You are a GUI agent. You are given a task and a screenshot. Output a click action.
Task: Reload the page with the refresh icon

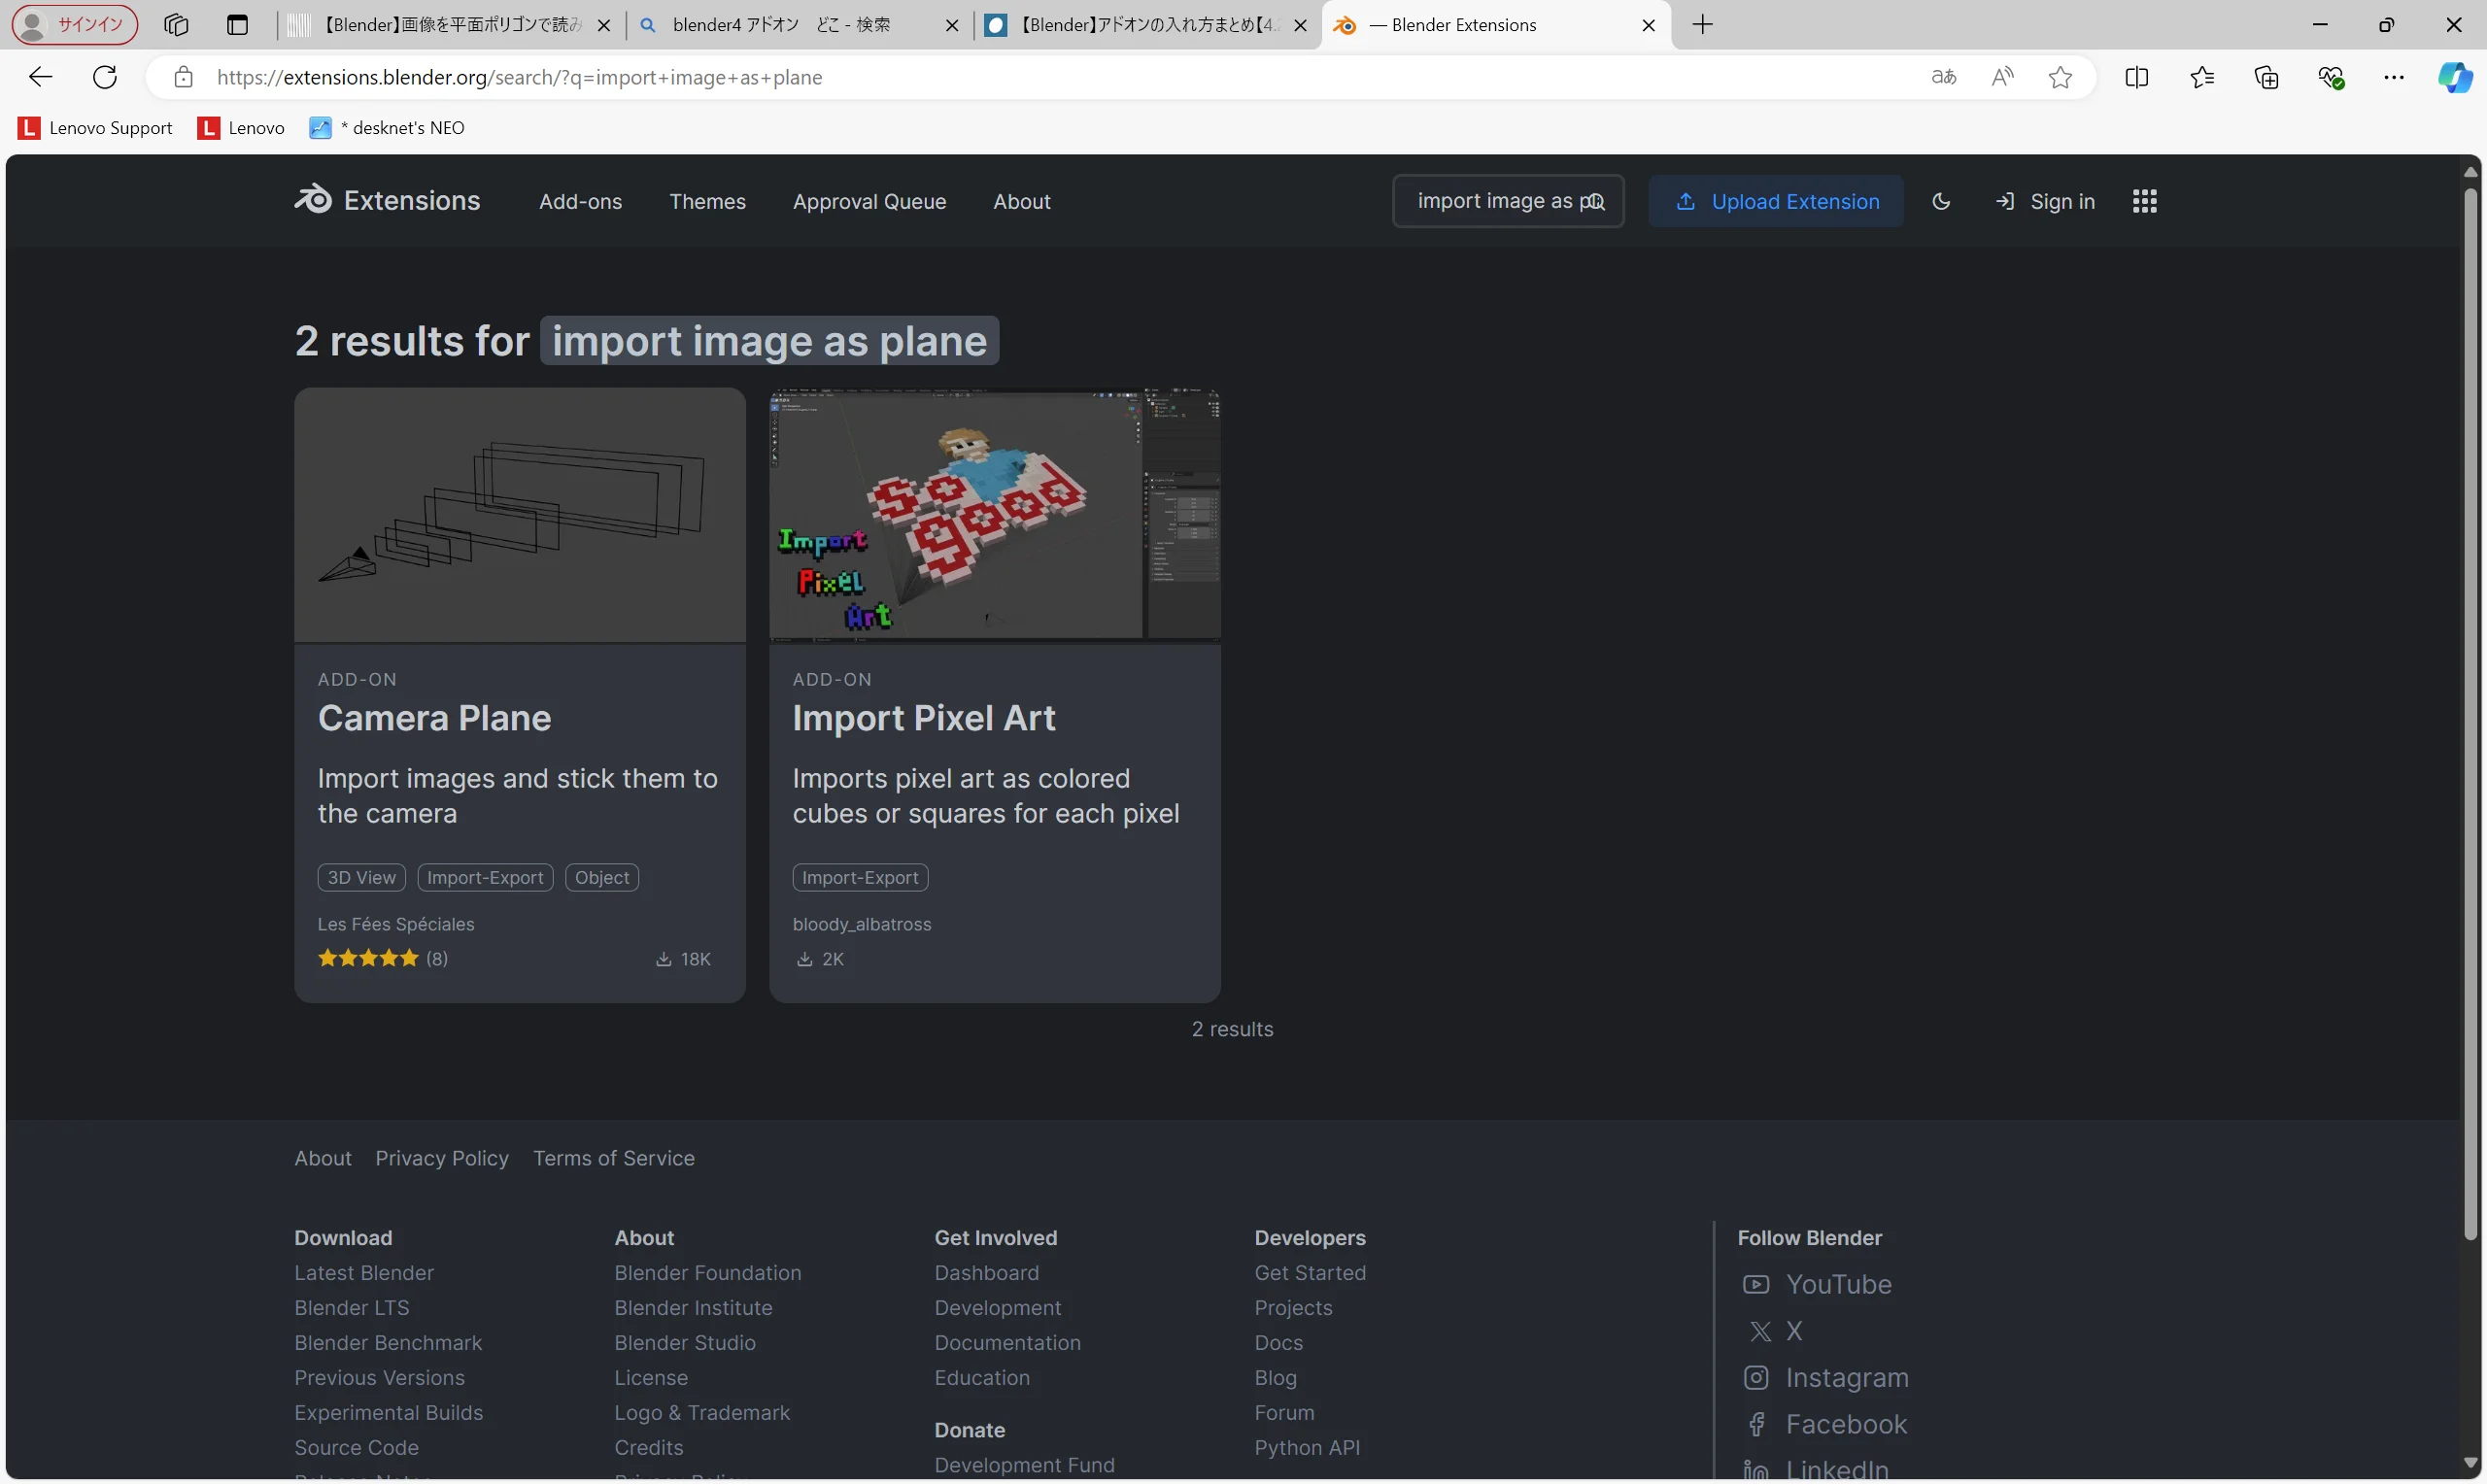click(x=105, y=77)
